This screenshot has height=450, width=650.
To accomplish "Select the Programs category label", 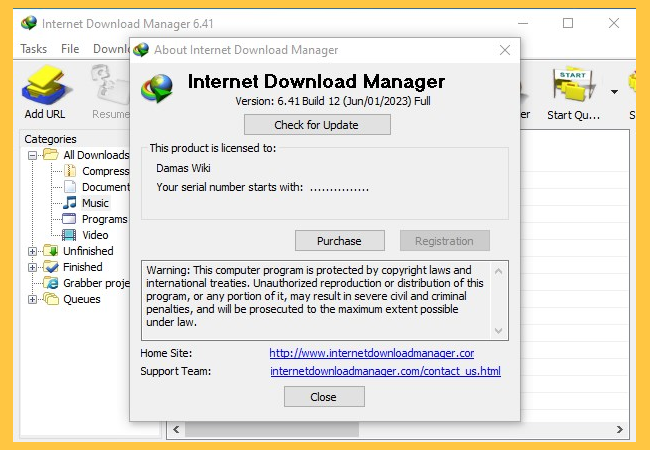I will point(105,219).
